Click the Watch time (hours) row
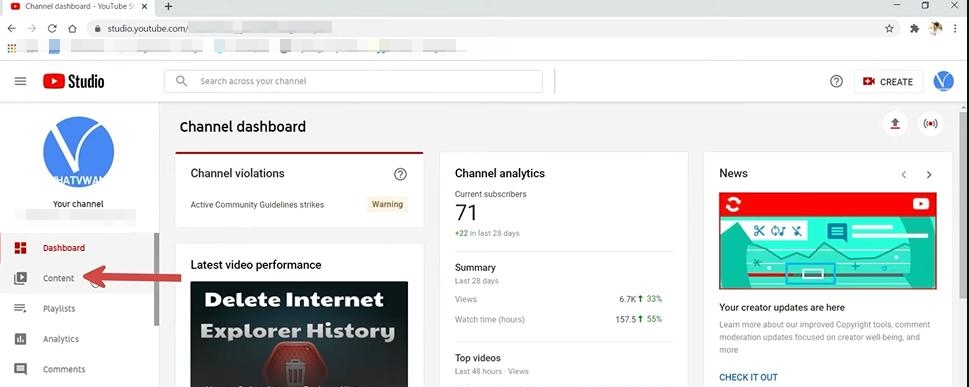 [559, 320]
